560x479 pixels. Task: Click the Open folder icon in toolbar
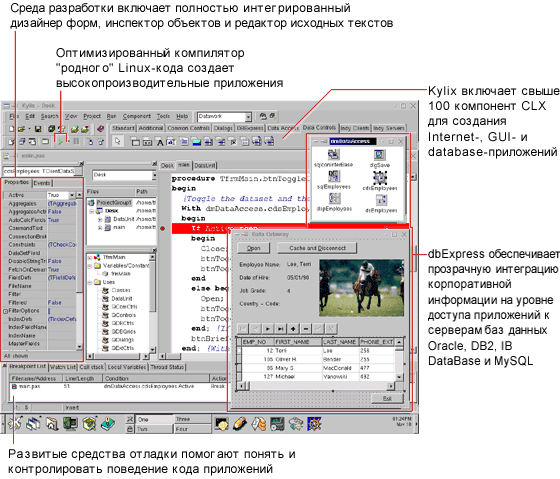[x=21, y=129]
